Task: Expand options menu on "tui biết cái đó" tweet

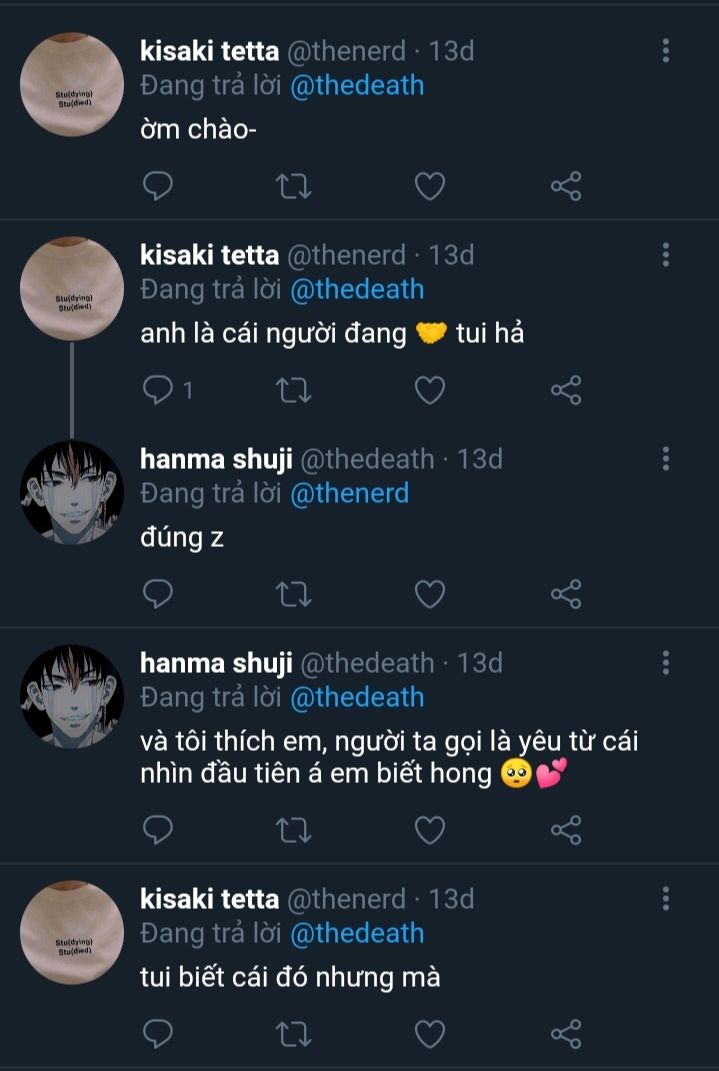Action: (666, 898)
